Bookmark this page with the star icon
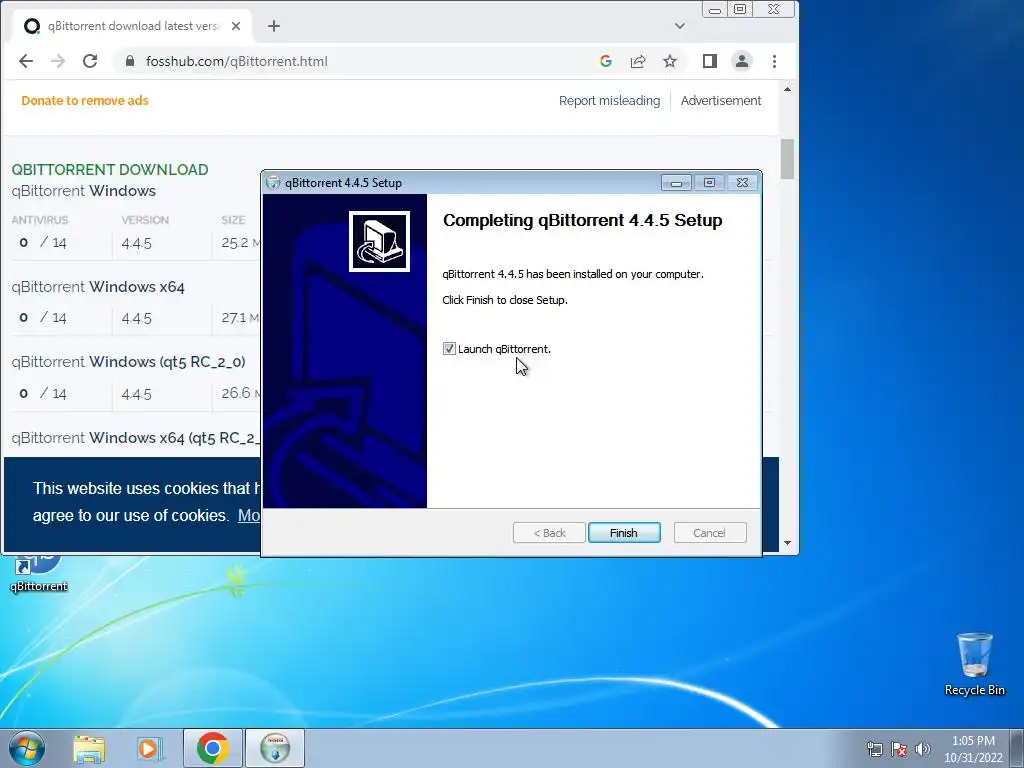Screen dimensions: 1024x768 669,61
